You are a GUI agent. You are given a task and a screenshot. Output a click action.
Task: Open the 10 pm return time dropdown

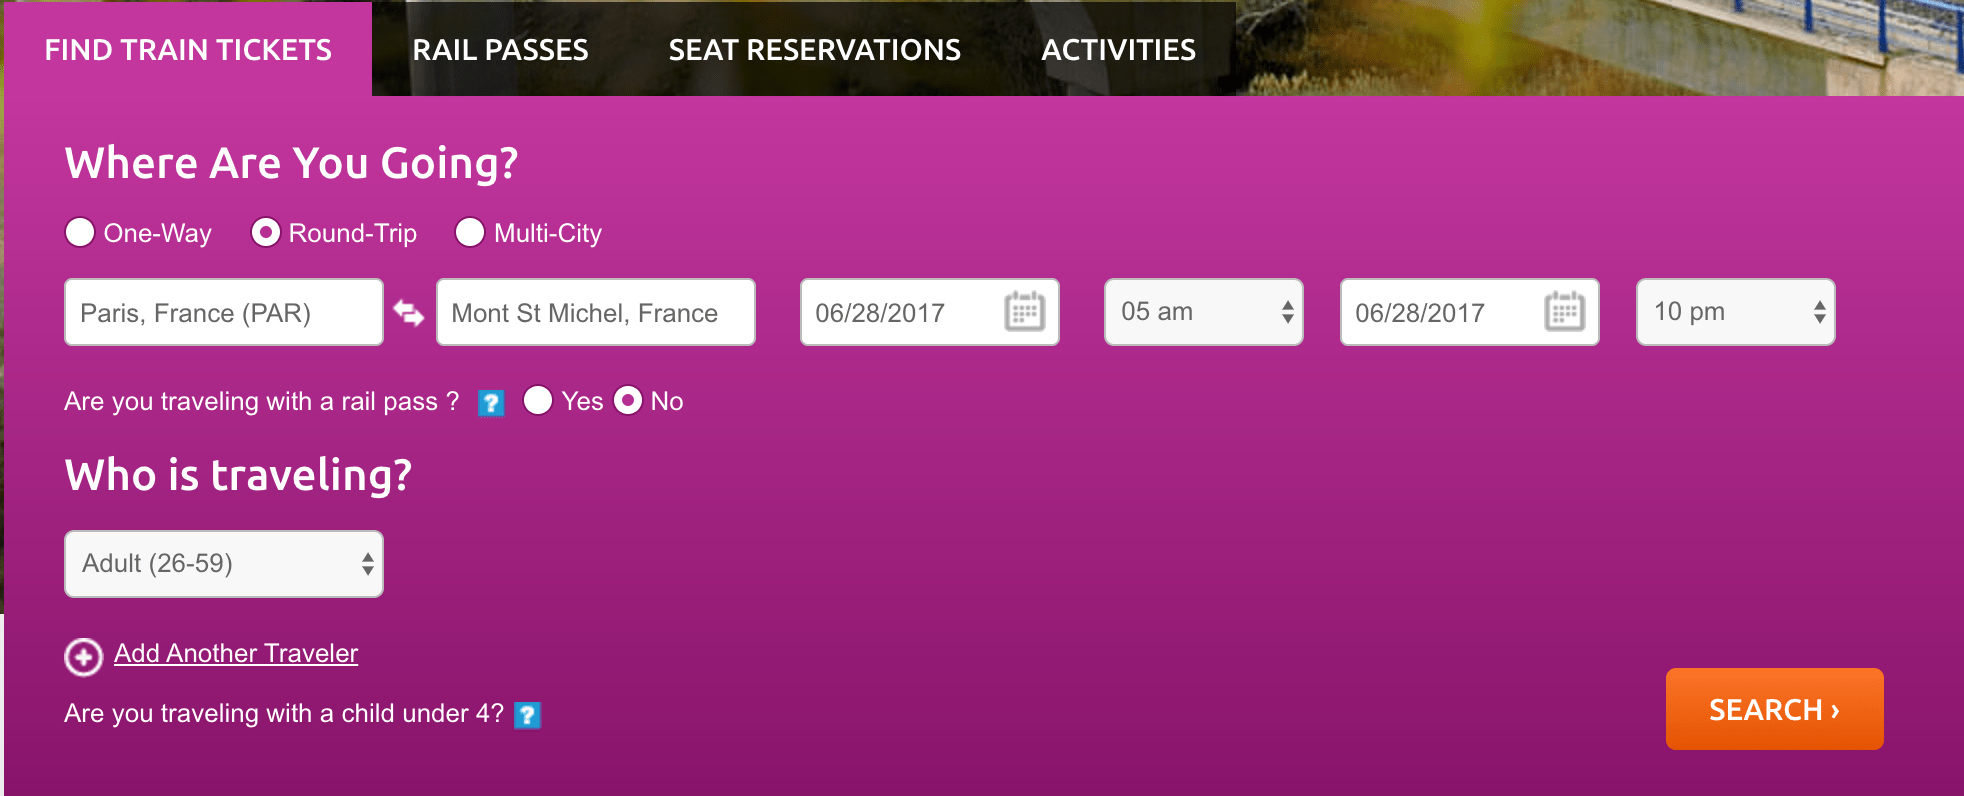[1736, 312]
